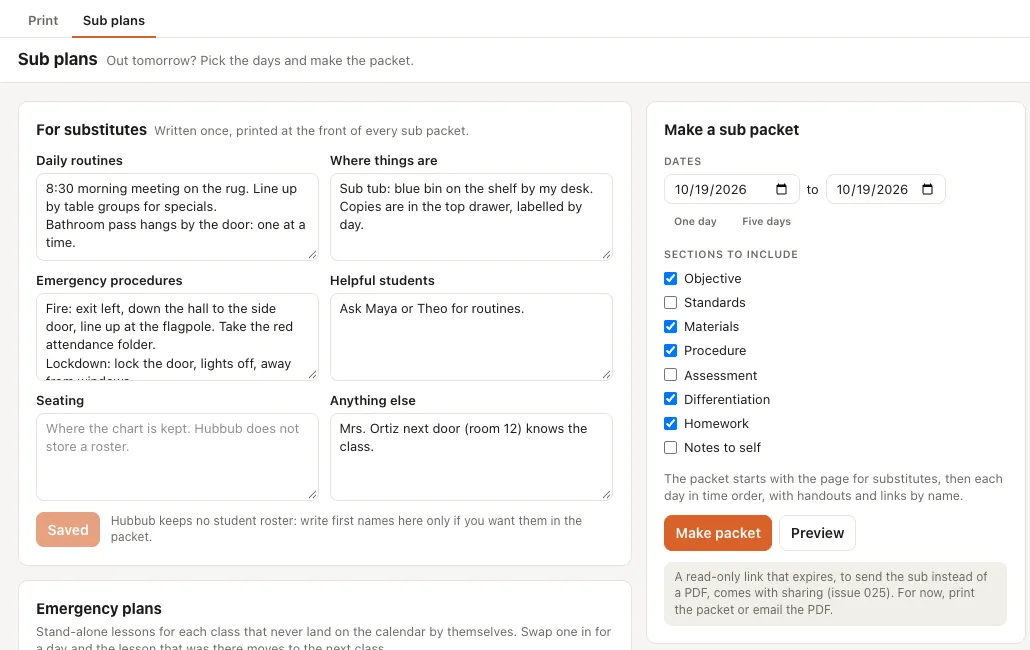
Task: Edit the Emergency procedures text area
Action: [177, 337]
